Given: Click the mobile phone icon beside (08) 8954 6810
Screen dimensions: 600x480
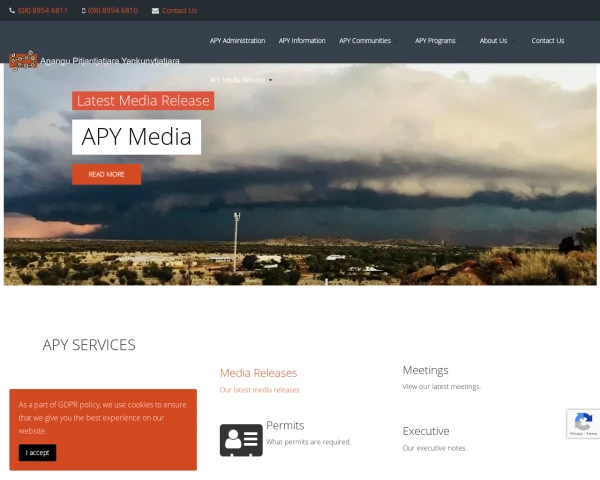Looking at the screenshot, I should pyautogui.click(x=84, y=11).
